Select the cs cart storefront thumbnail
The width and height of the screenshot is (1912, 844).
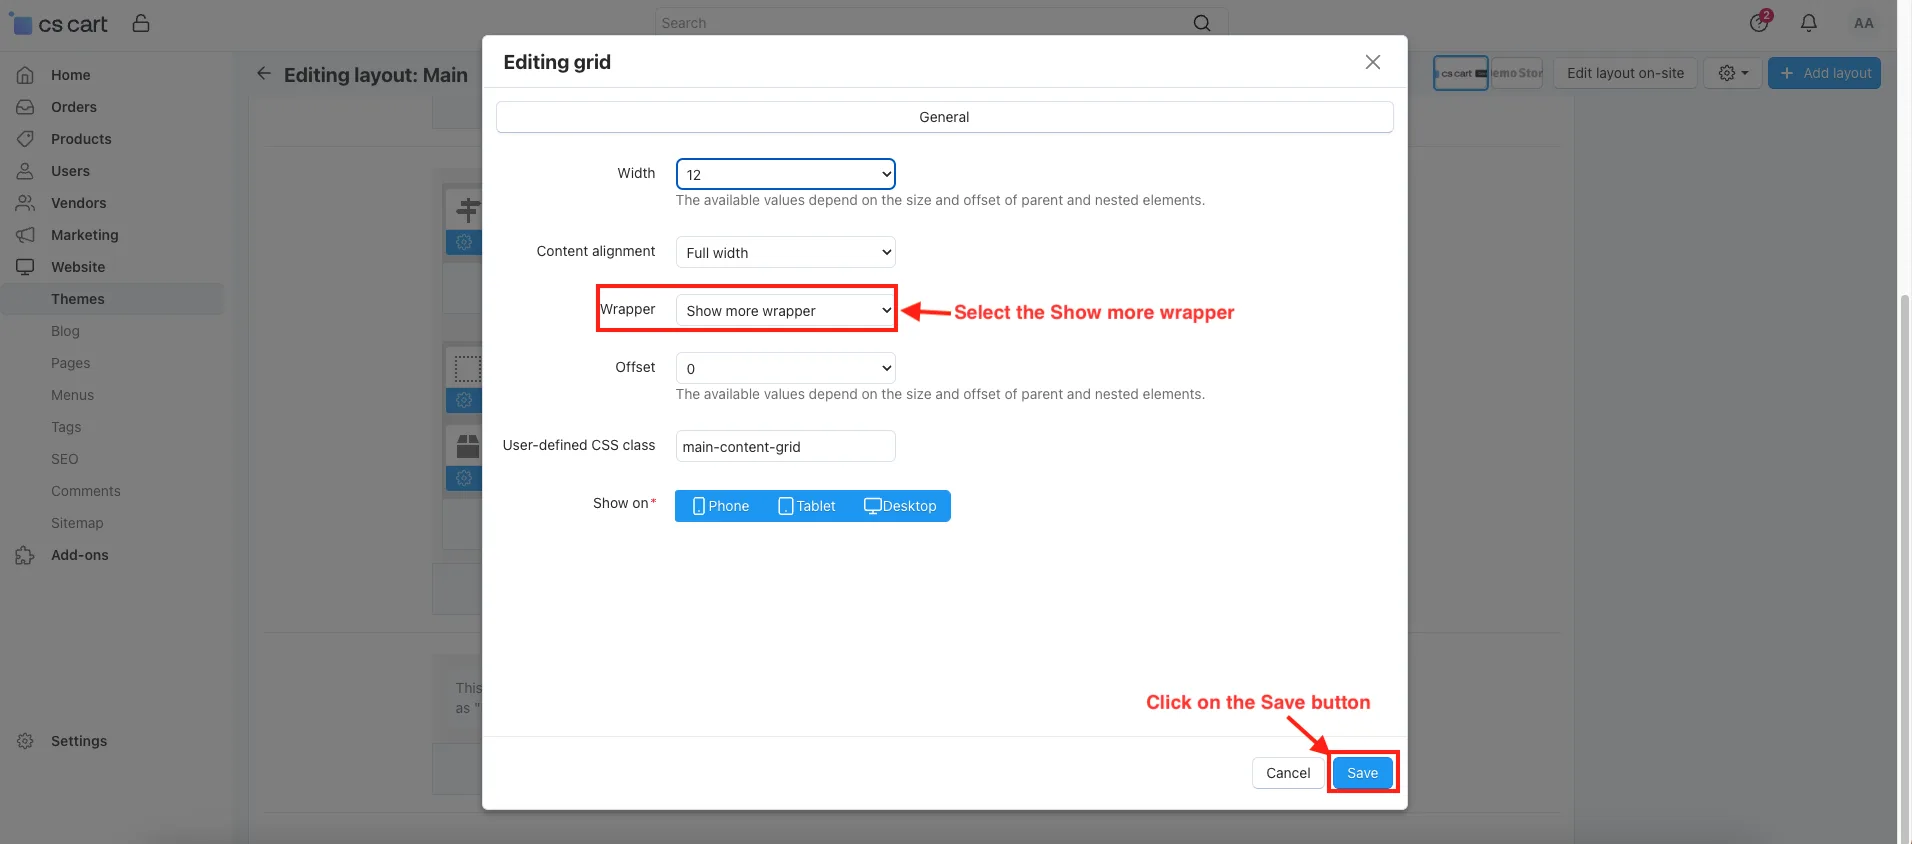tap(1461, 73)
